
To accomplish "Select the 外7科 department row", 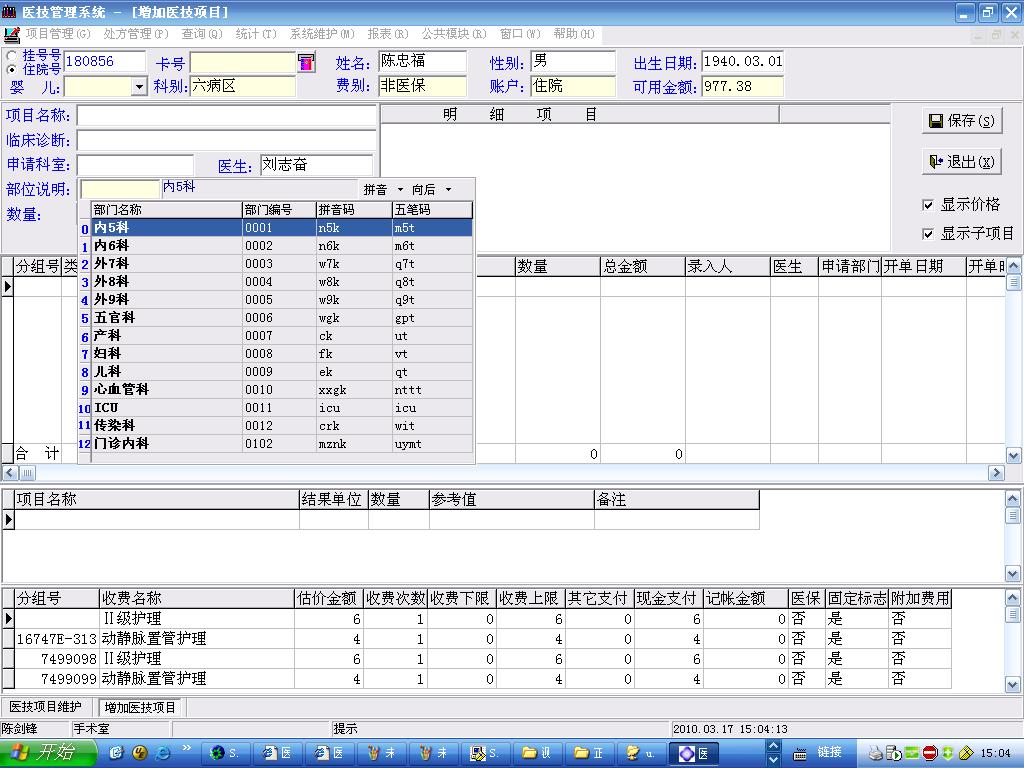I will pyautogui.click(x=281, y=264).
